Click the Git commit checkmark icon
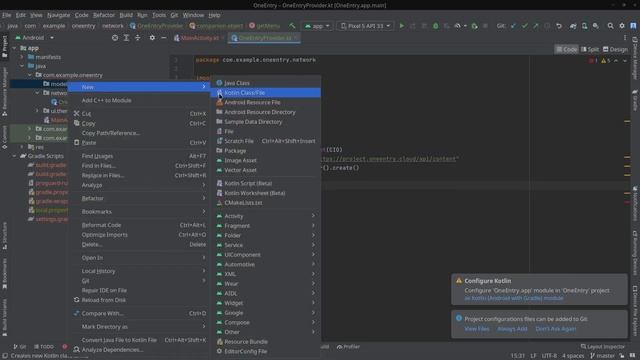 (x=524, y=26)
